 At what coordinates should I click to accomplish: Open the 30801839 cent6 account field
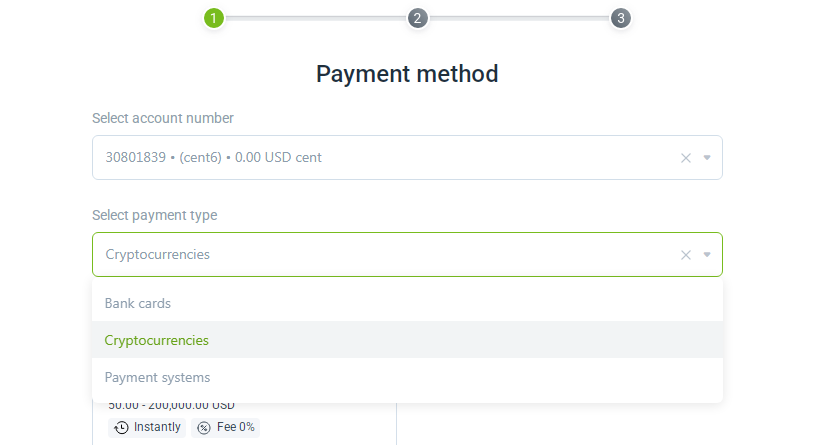coord(407,157)
